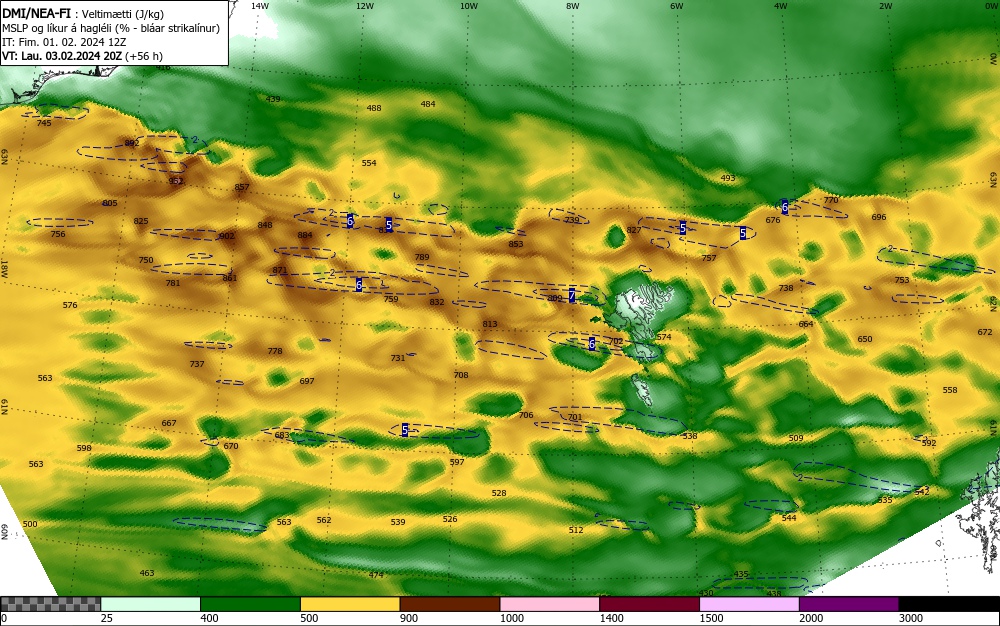The height and width of the screenshot is (626, 1000).
Task: Click the map value 463
Action: pos(147,573)
